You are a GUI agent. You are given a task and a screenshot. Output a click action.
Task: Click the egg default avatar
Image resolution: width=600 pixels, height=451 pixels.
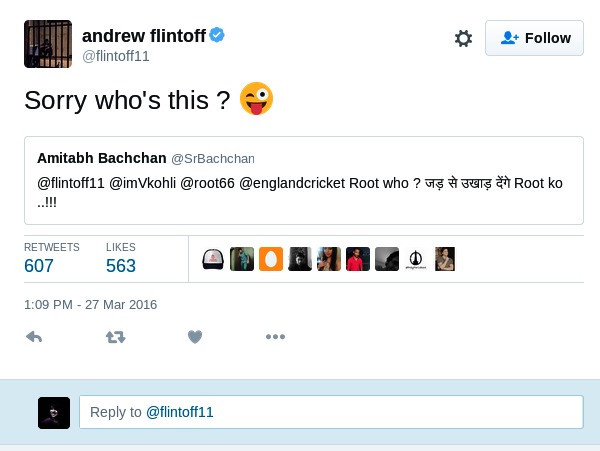tap(271, 259)
